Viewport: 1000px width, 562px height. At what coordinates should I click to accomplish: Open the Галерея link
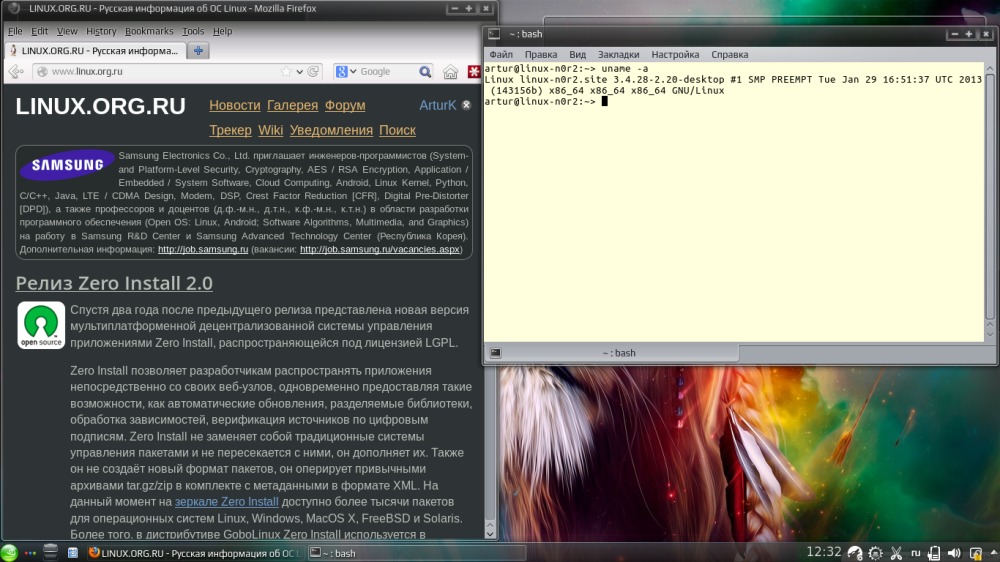click(292, 105)
